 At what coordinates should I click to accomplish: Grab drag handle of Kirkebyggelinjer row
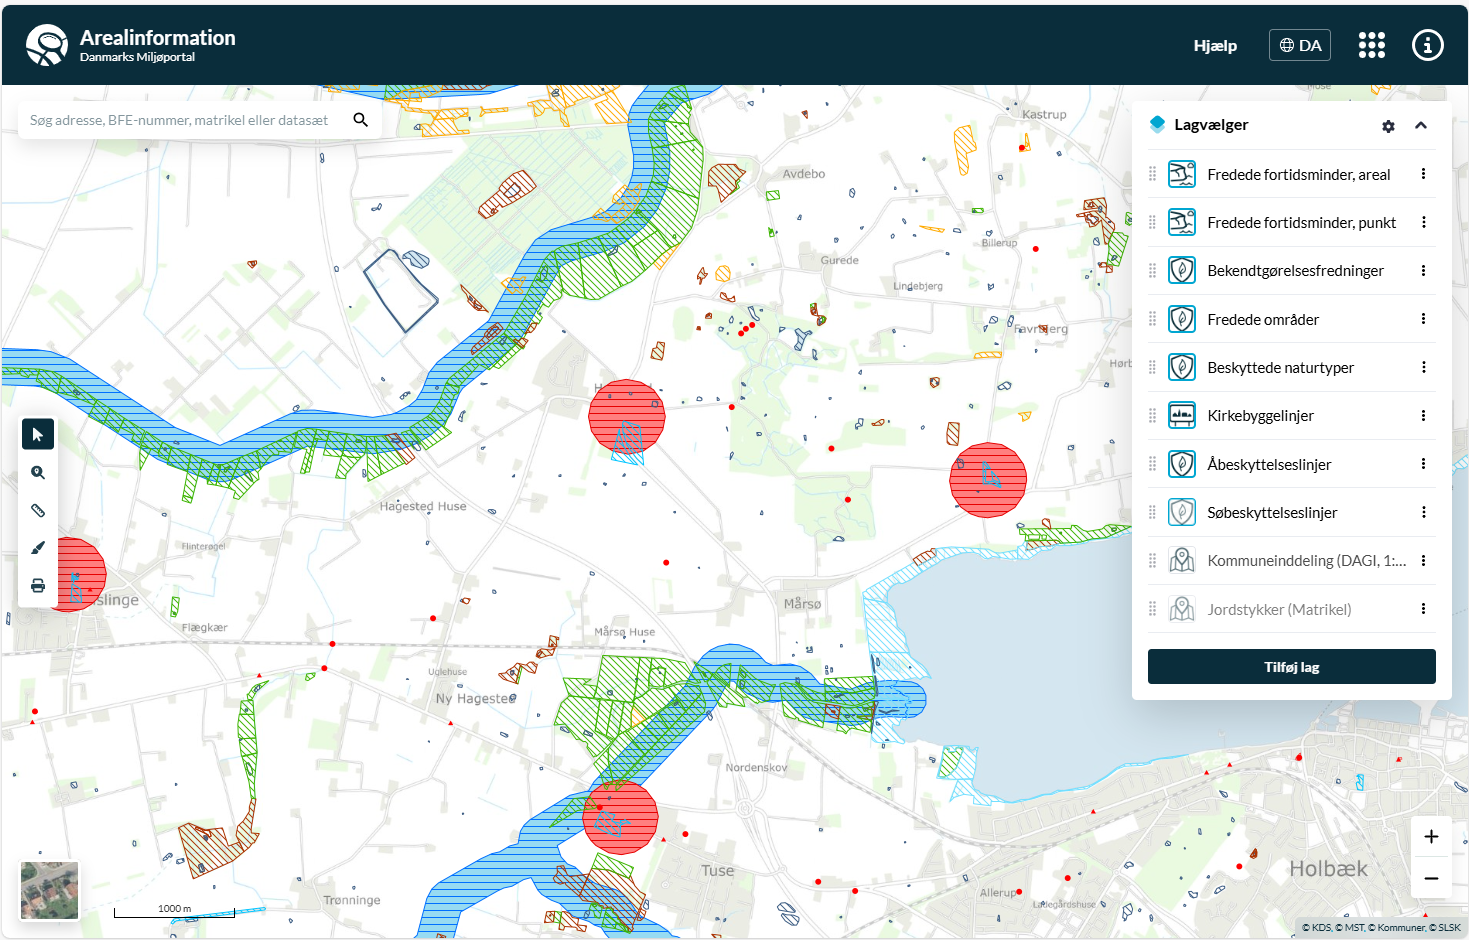(1152, 415)
